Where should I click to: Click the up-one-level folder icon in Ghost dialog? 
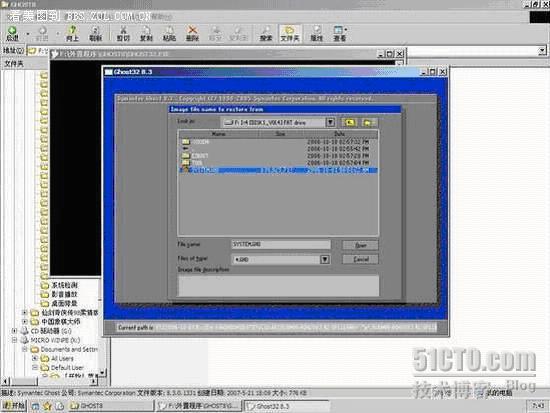[x=349, y=122]
